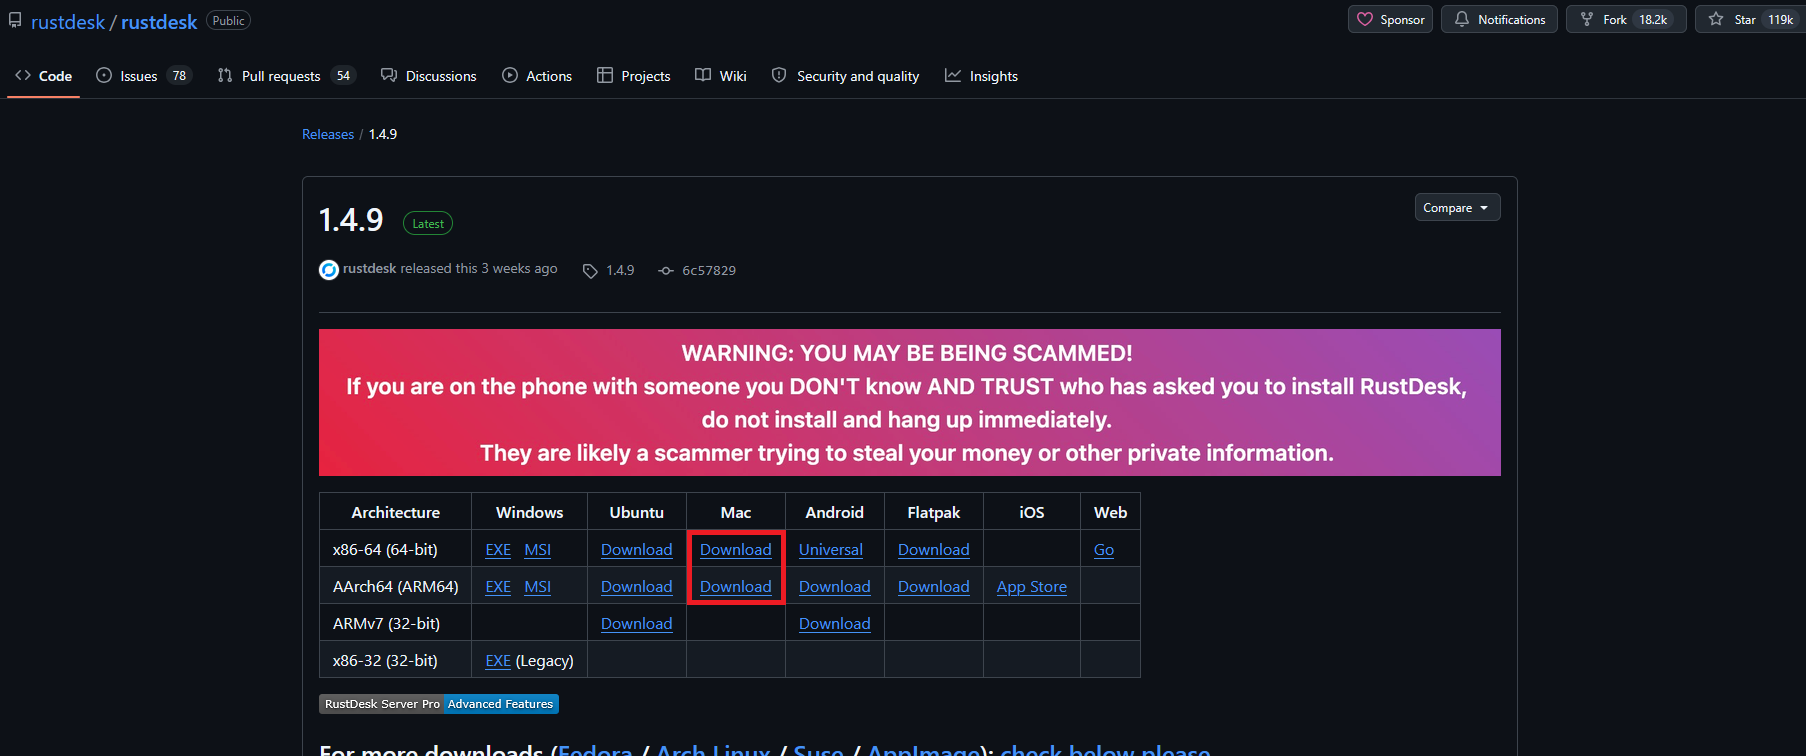Open the rustdesk author link in release line
This screenshot has width=1806, height=756.
coord(370,269)
